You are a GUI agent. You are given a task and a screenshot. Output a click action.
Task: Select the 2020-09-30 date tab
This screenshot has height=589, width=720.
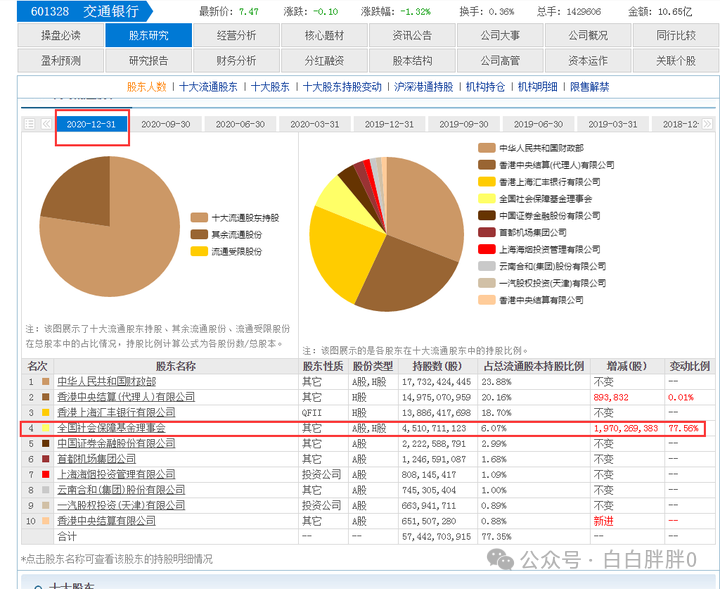coord(166,124)
